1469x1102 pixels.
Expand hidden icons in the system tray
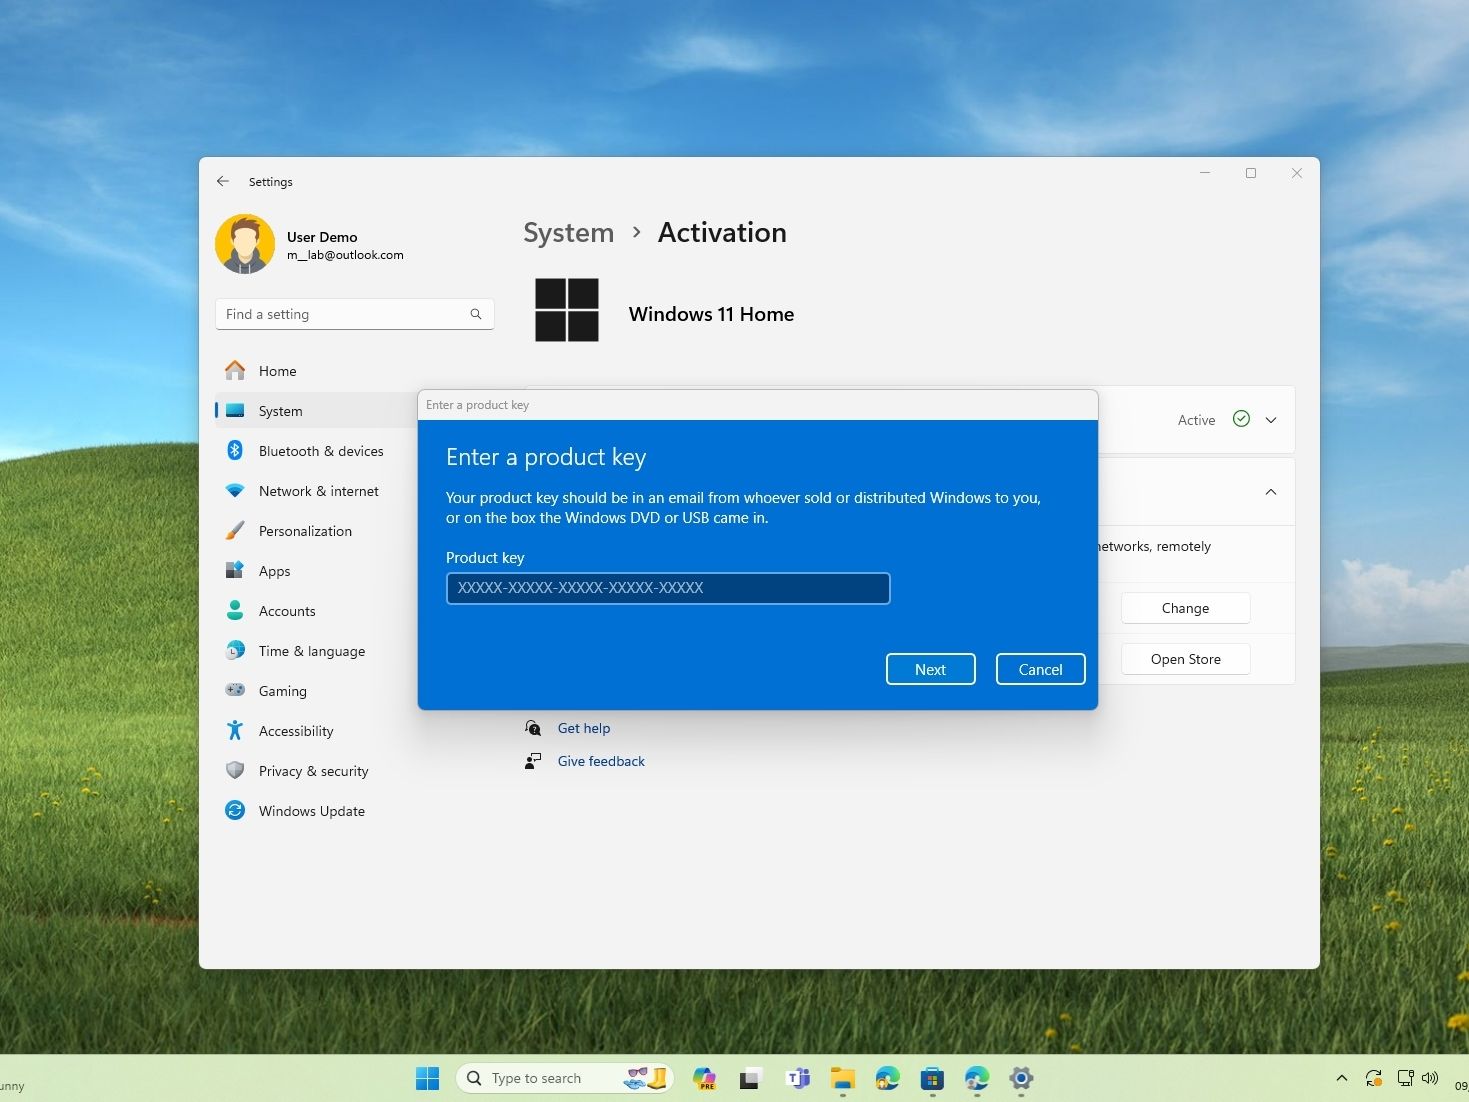pos(1341,1078)
